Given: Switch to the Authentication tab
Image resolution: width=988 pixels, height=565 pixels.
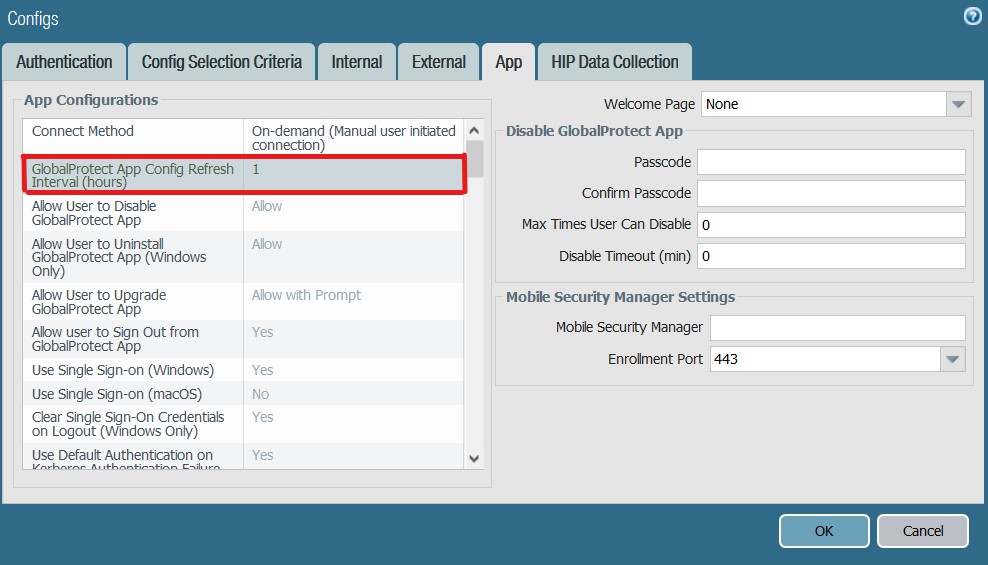Looking at the screenshot, I should 64,62.
